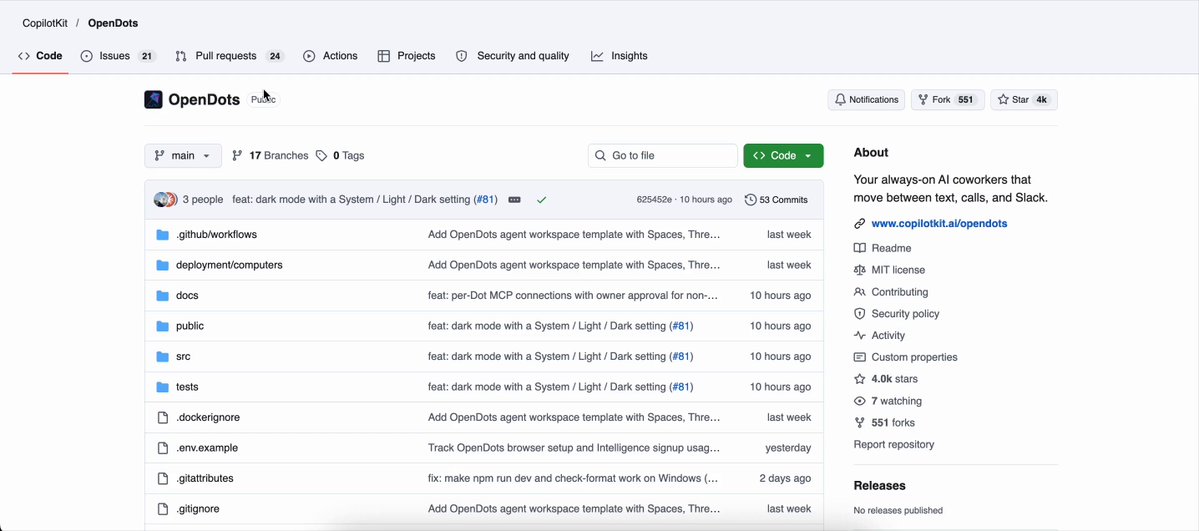The width and height of the screenshot is (1199, 531).
Task: Open the src folder
Action: (x=184, y=357)
